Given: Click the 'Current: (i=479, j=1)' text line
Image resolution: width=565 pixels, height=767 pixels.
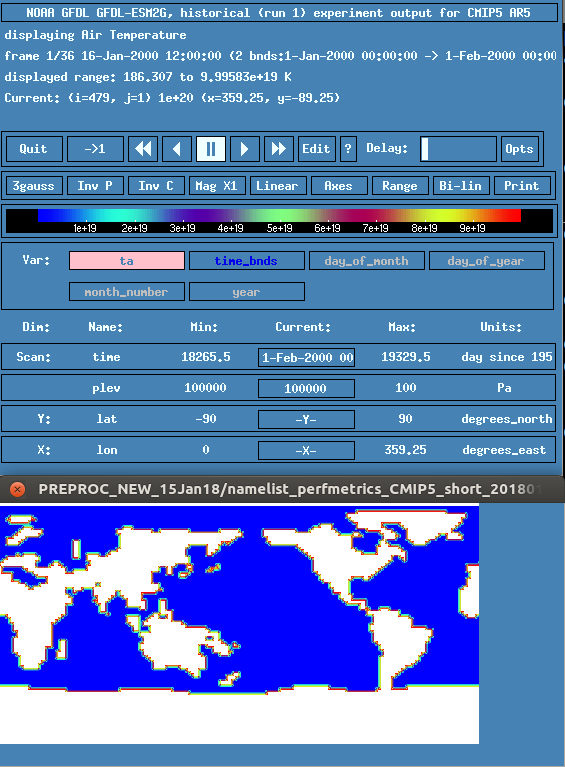Looking at the screenshot, I should coord(172,98).
